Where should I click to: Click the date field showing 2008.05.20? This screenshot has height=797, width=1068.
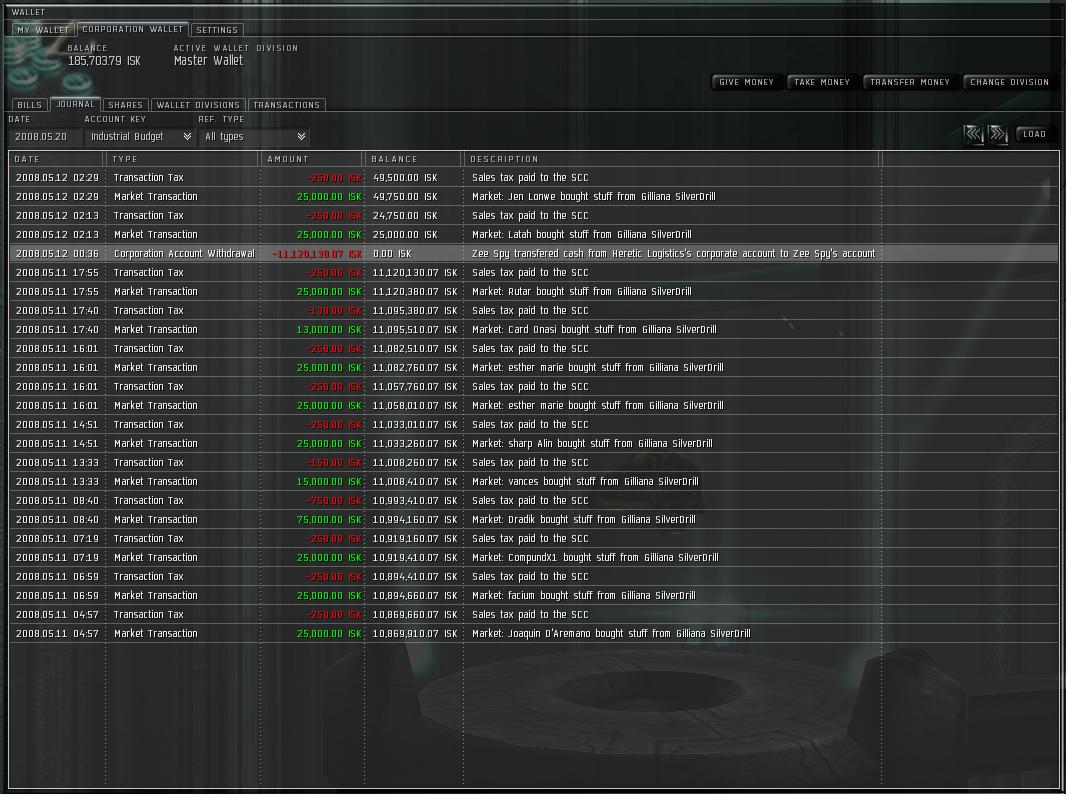[43, 137]
